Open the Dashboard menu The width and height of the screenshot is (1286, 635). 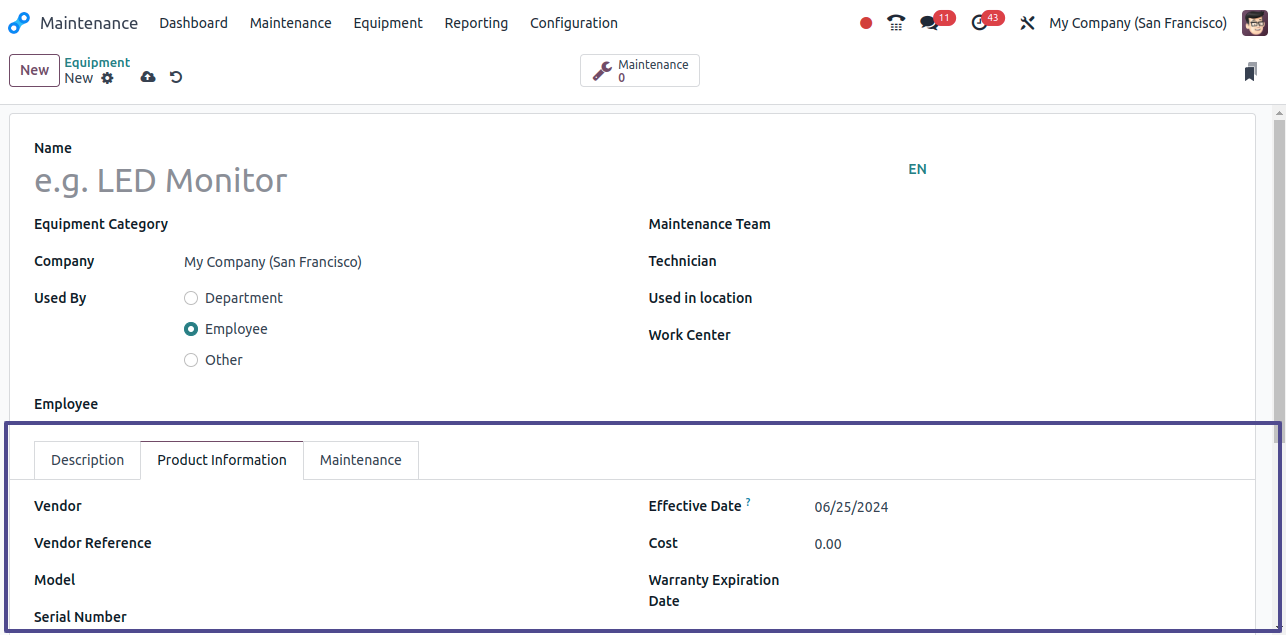click(x=193, y=23)
